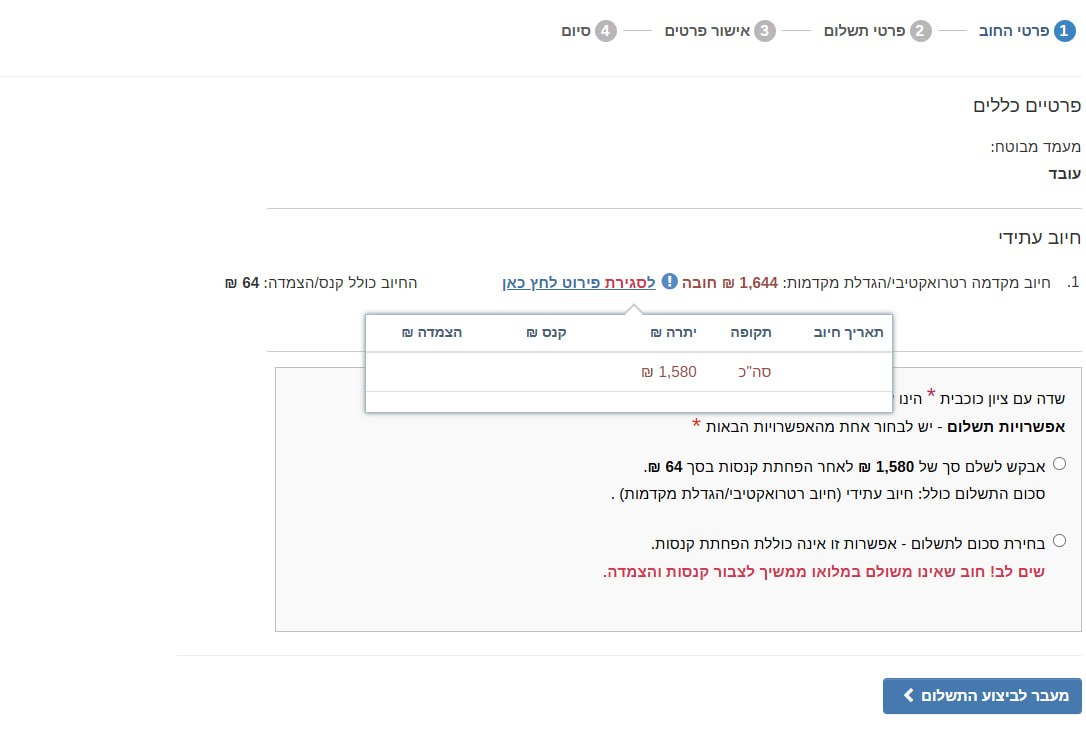The height and width of the screenshot is (755, 1086).
Task: Click יתרה ₪ column header
Action: [673, 332]
